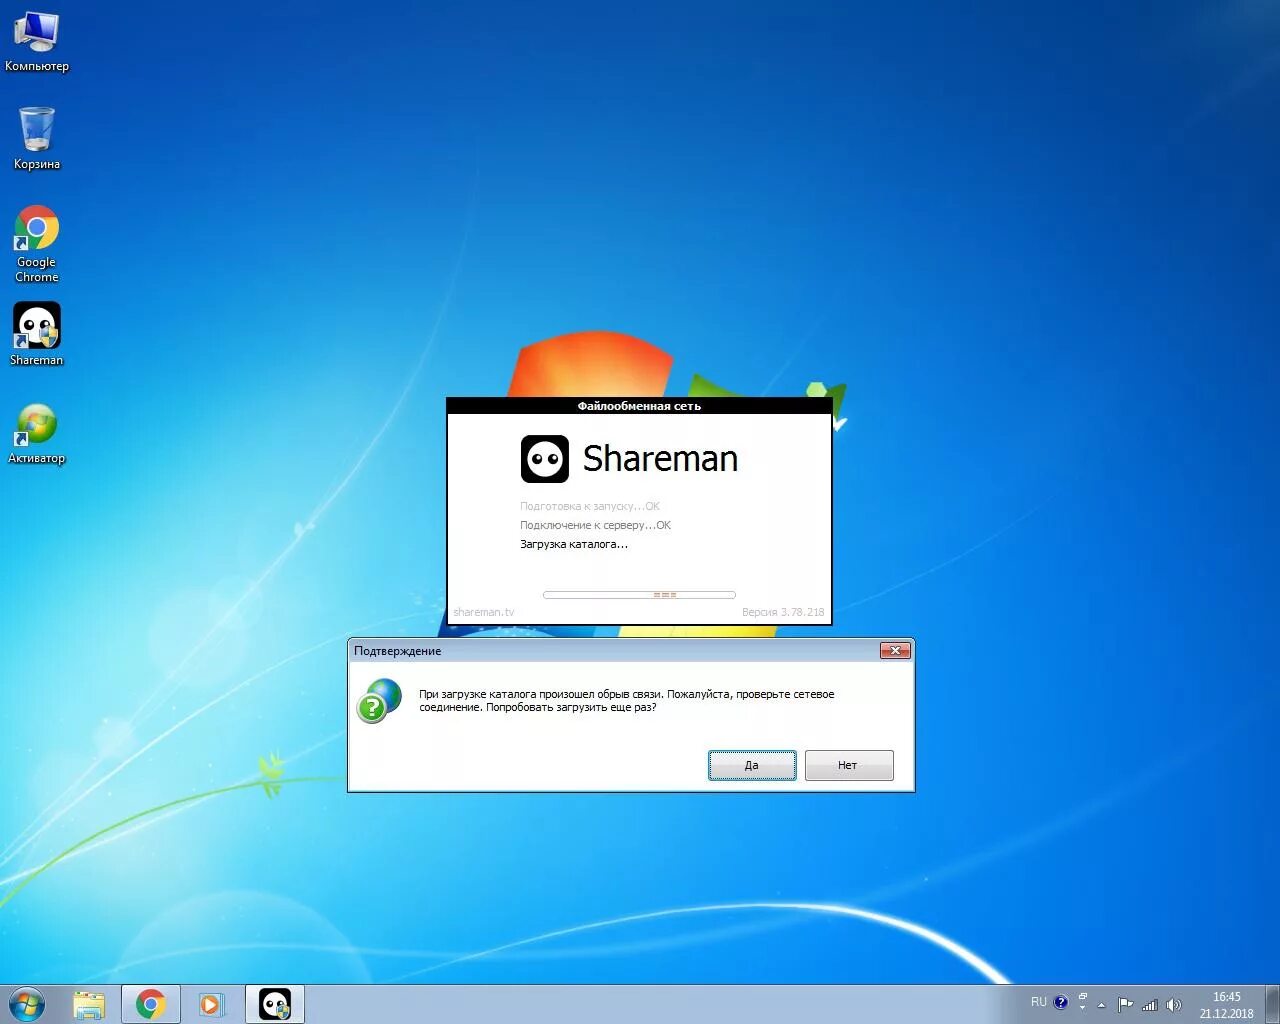
Task: Select the Корзина recycle bin icon
Action: 37,138
